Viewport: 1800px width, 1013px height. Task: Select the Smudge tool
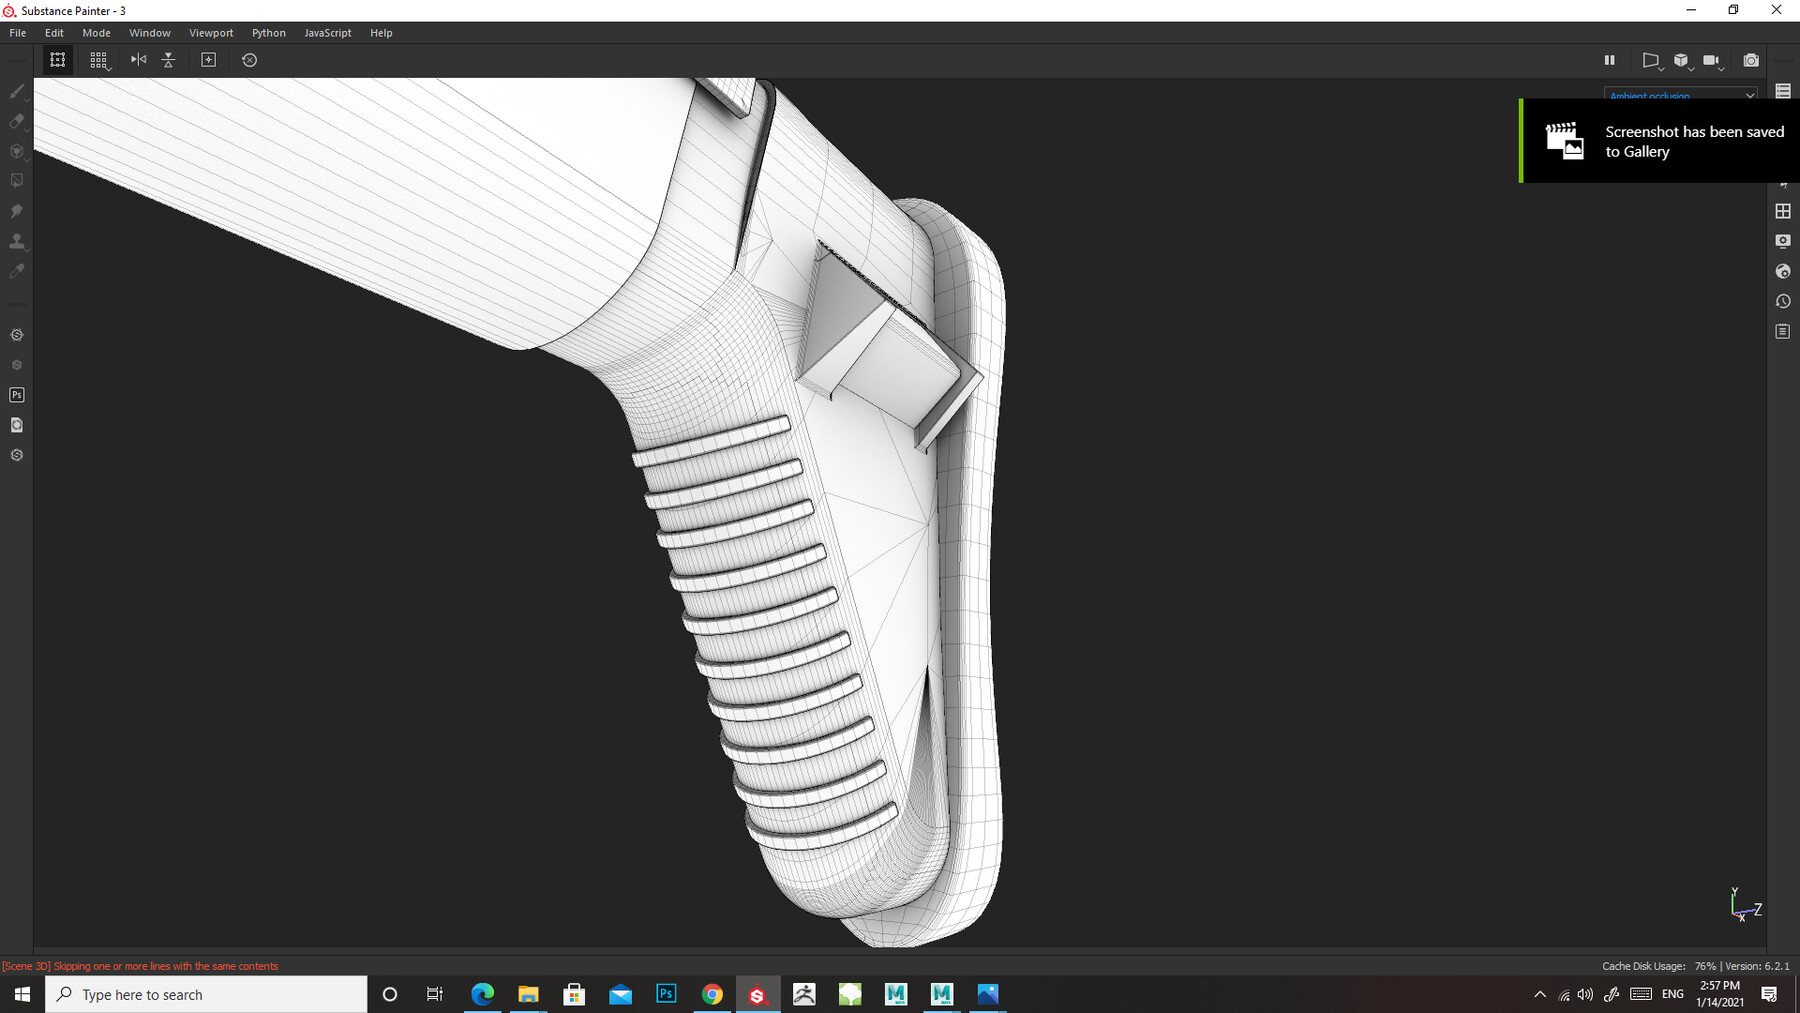17,211
